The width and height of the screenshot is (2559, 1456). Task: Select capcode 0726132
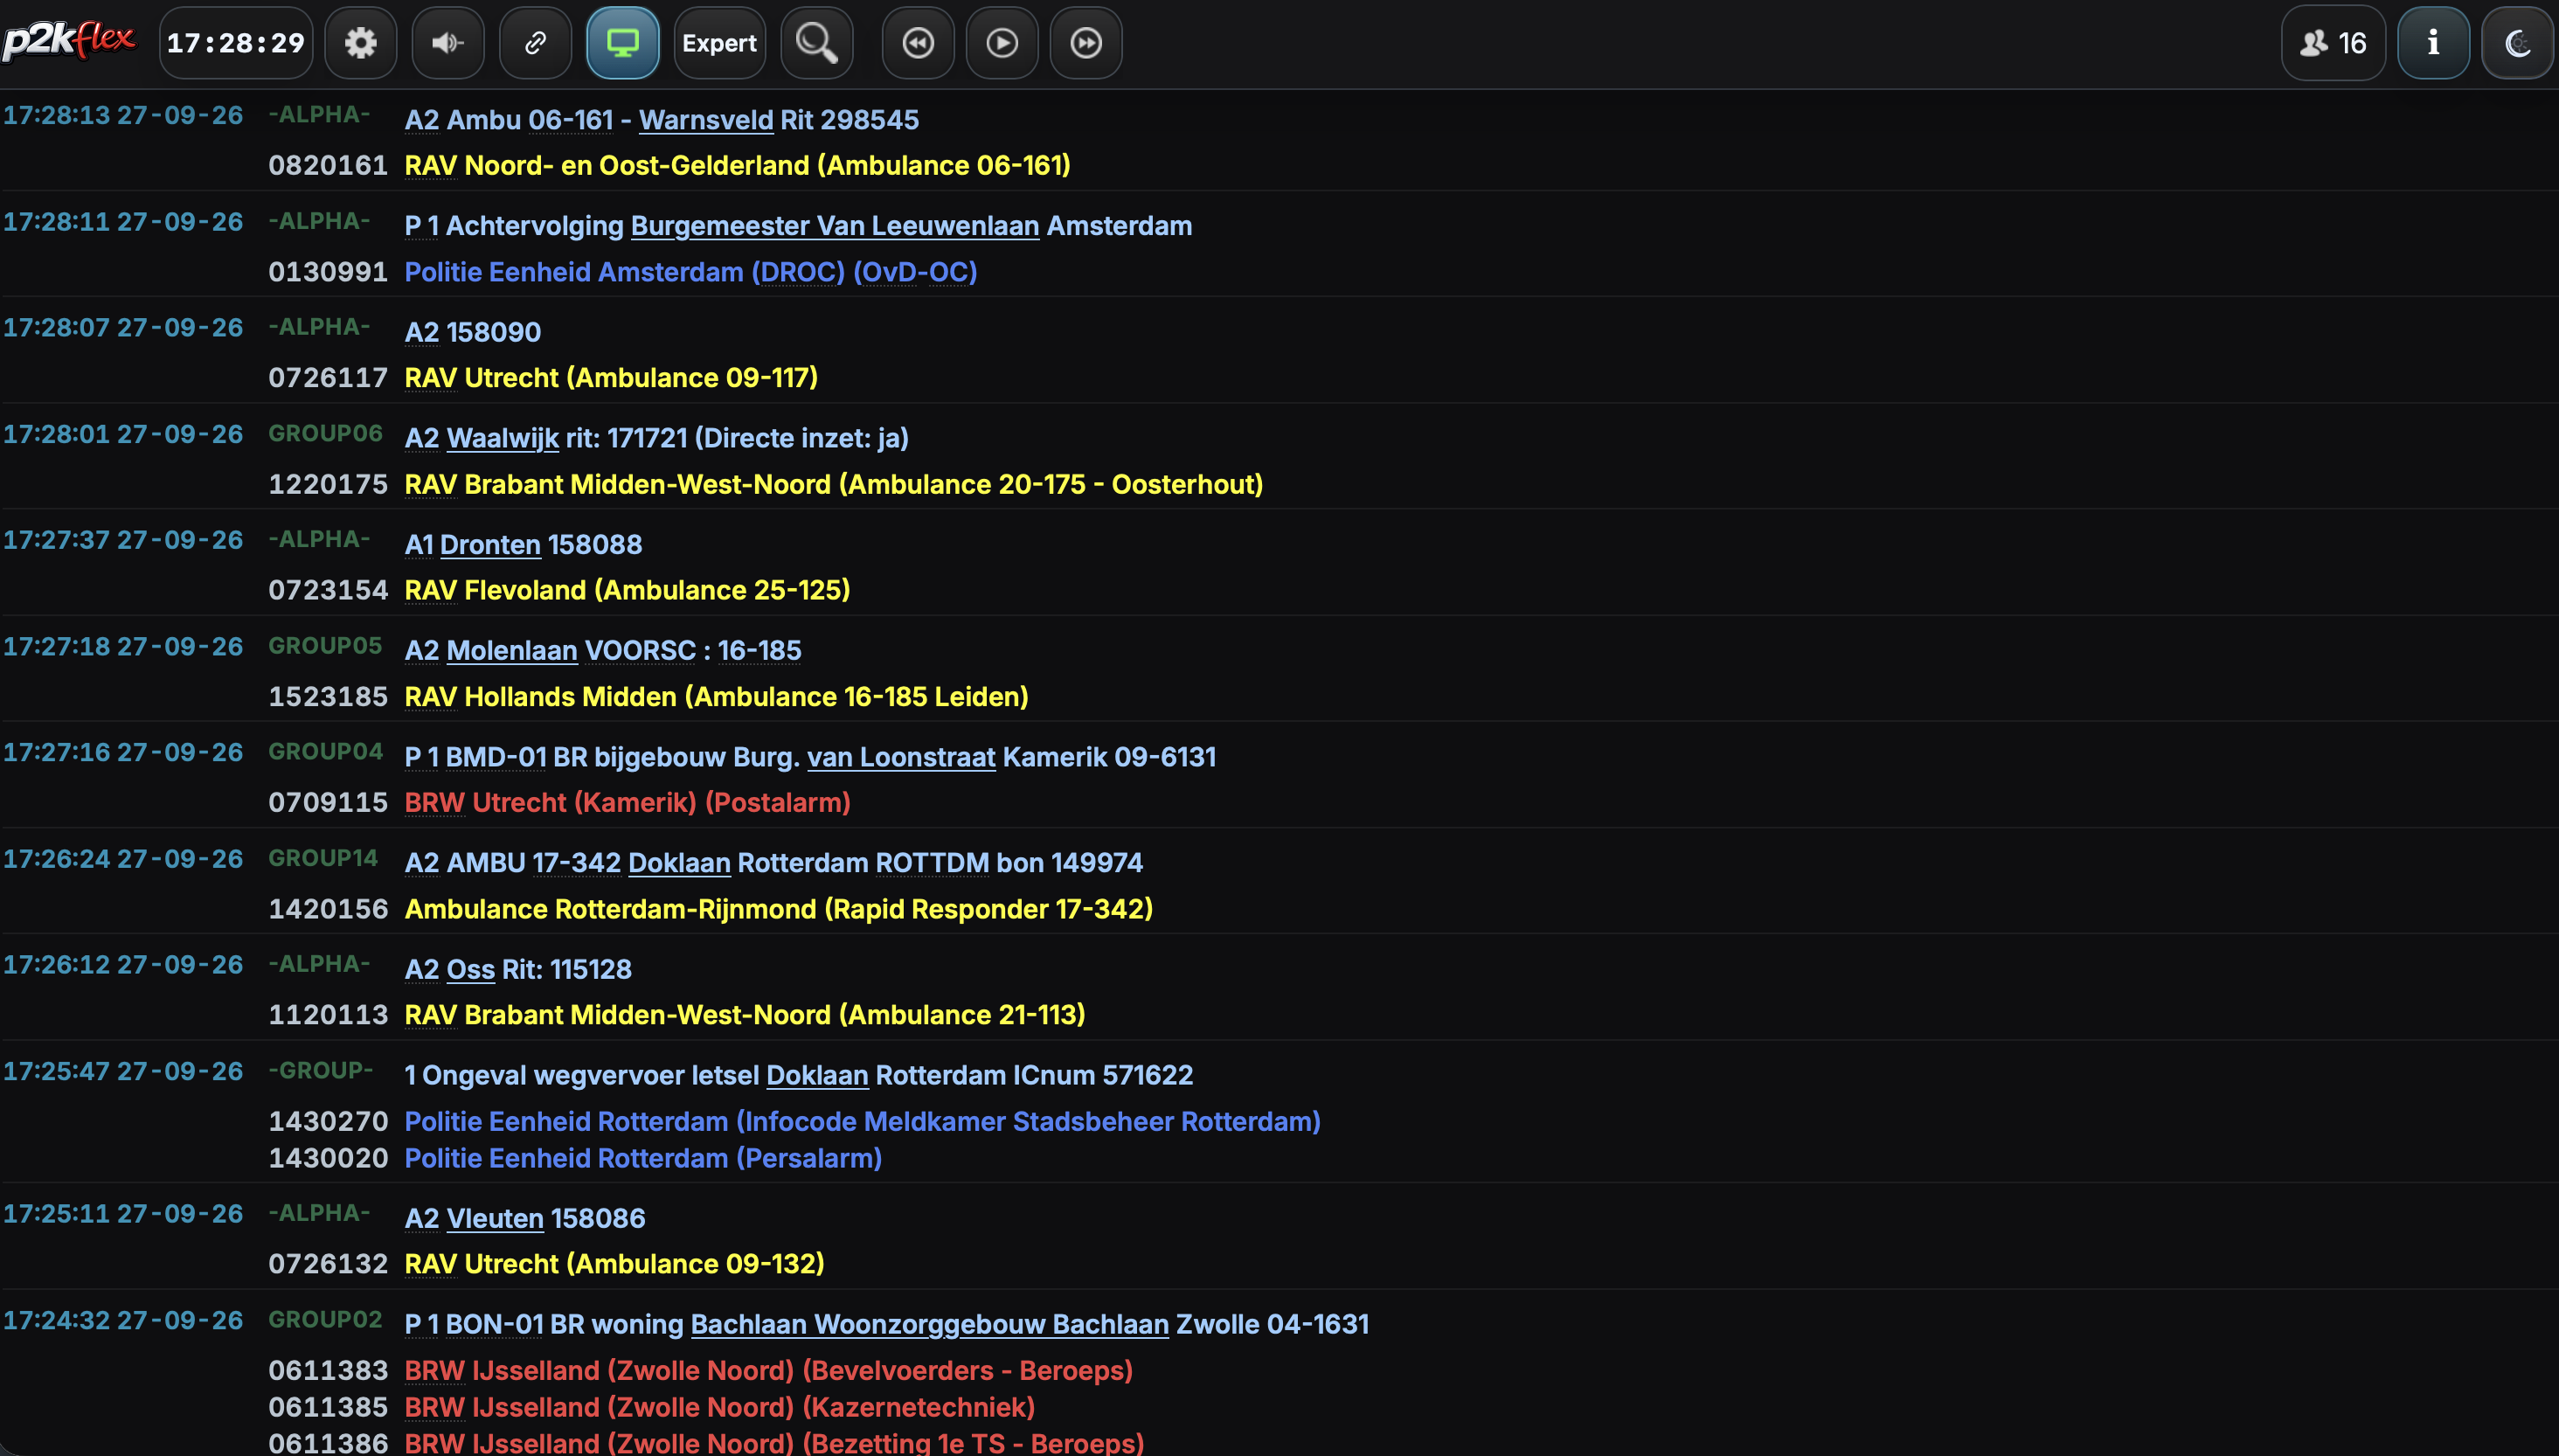click(328, 1265)
